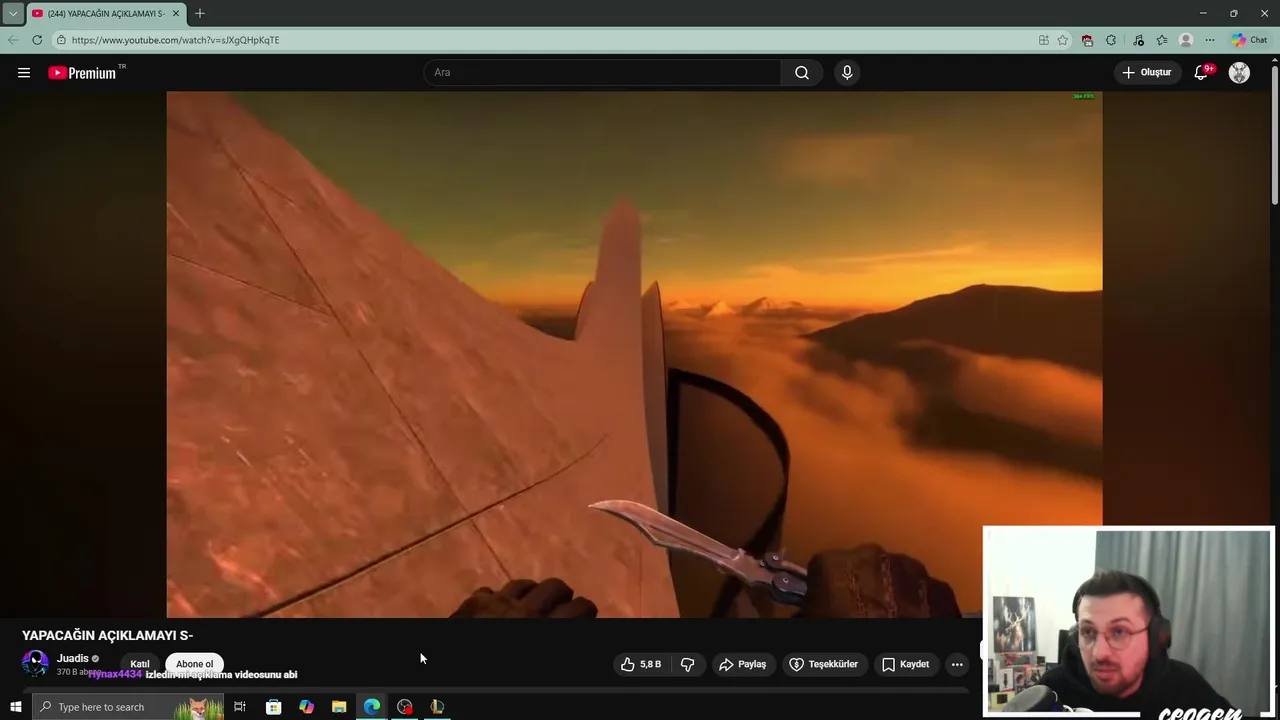Open the Oluştur create button

1147,72
